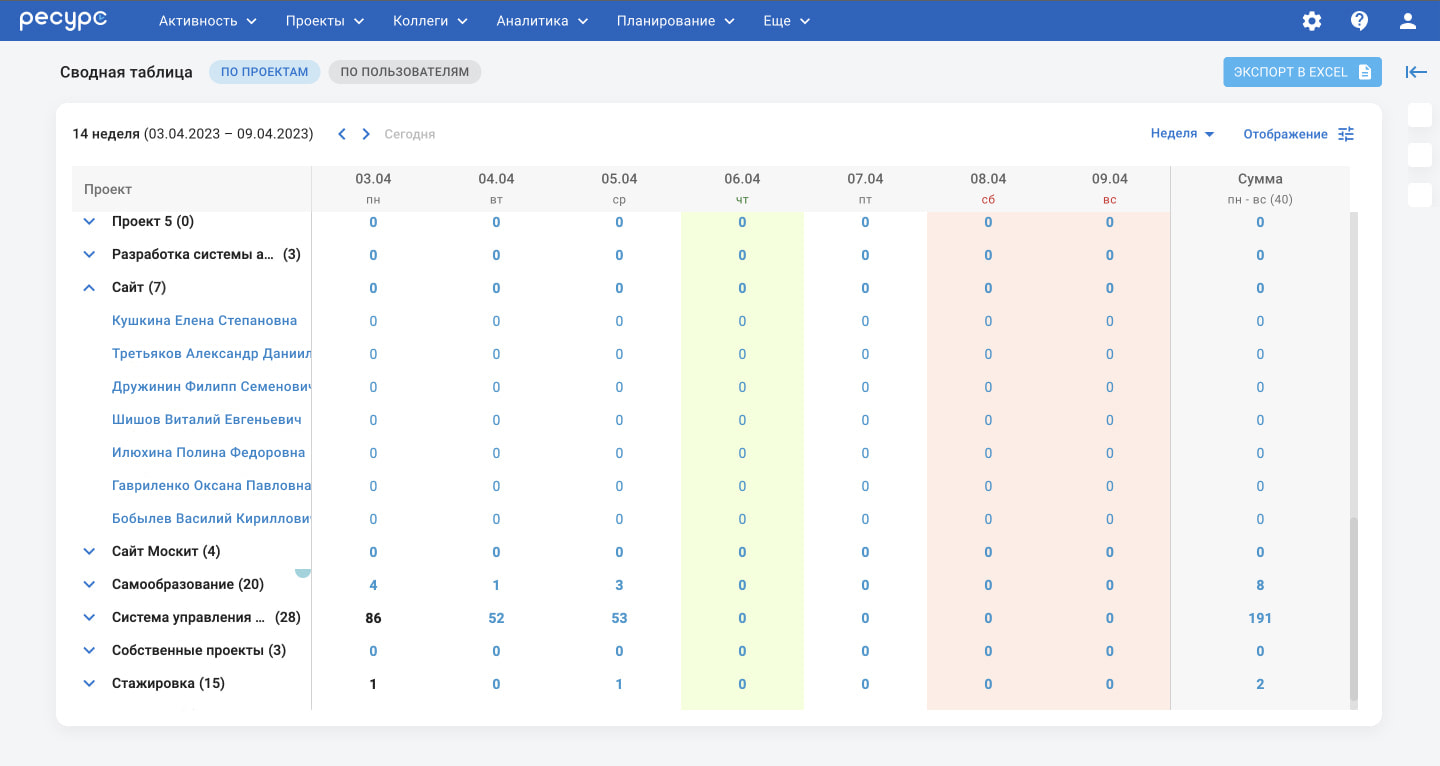Open Шишов Виталий Евгеньевич link

pos(207,420)
